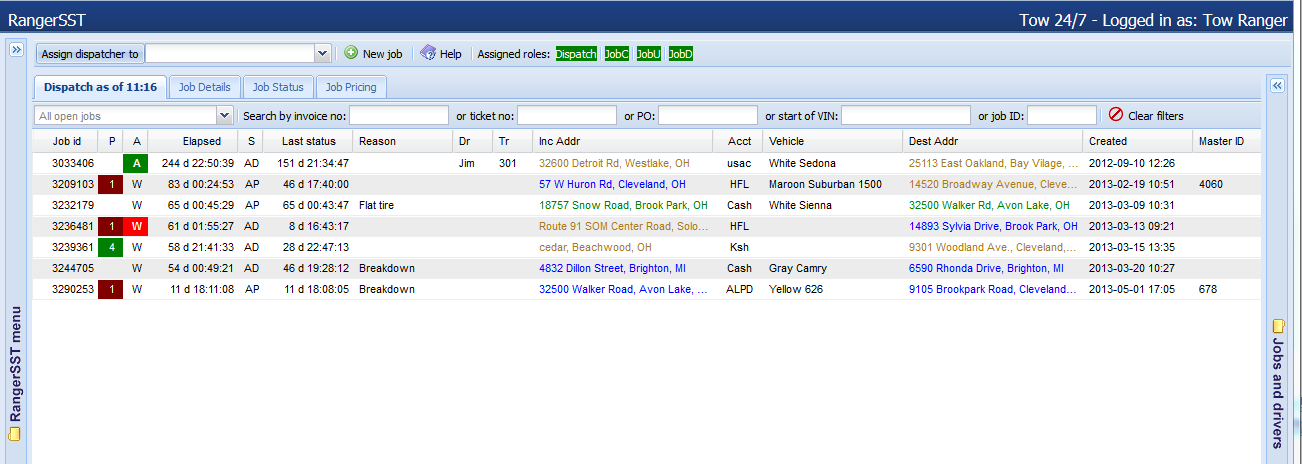The height and width of the screenshot is (464, 1302).
Task: Expand the left RangerSST menu panel arrow
Action: [x=16, y=50]
